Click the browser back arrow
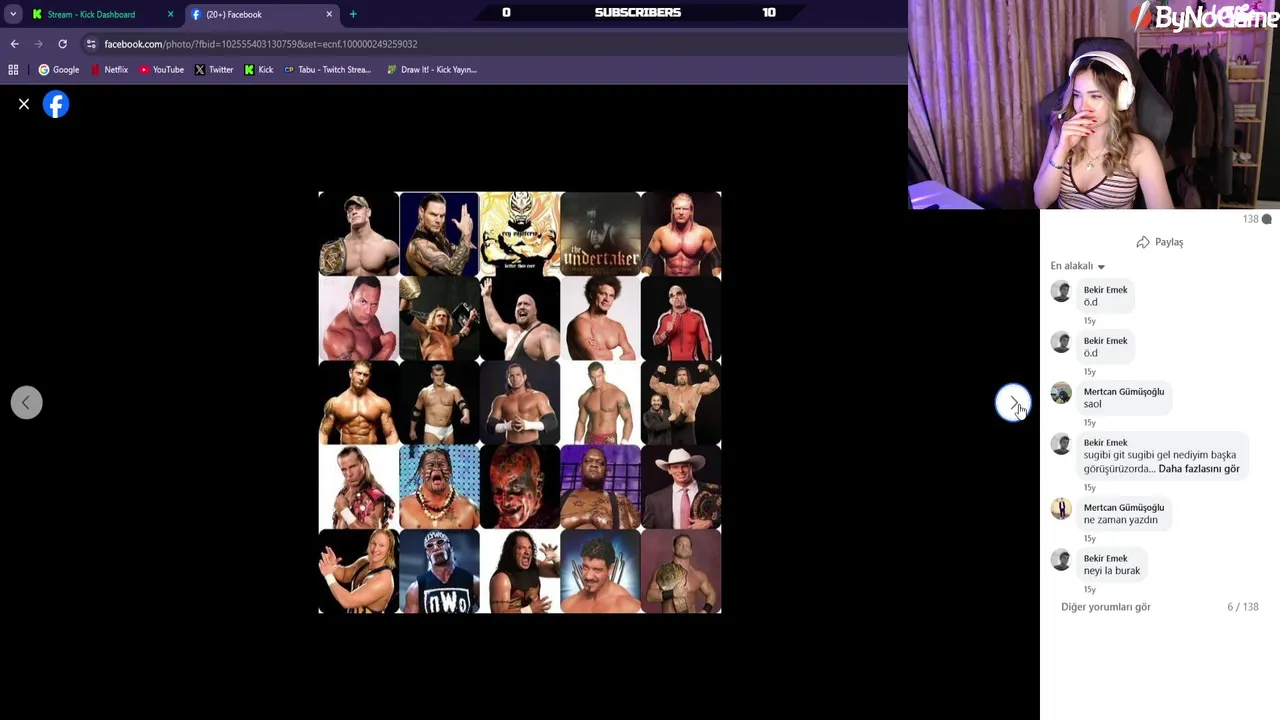 14,44
